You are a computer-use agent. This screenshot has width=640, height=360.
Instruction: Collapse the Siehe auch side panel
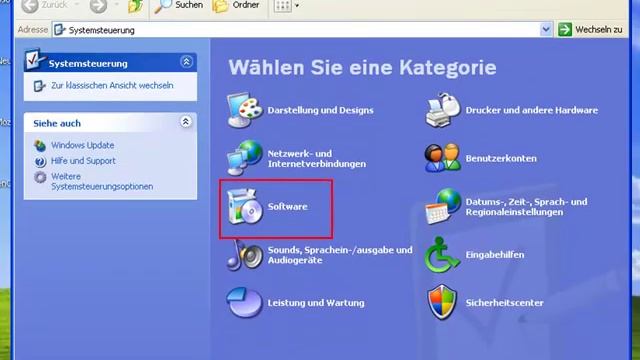pos(186,122)
